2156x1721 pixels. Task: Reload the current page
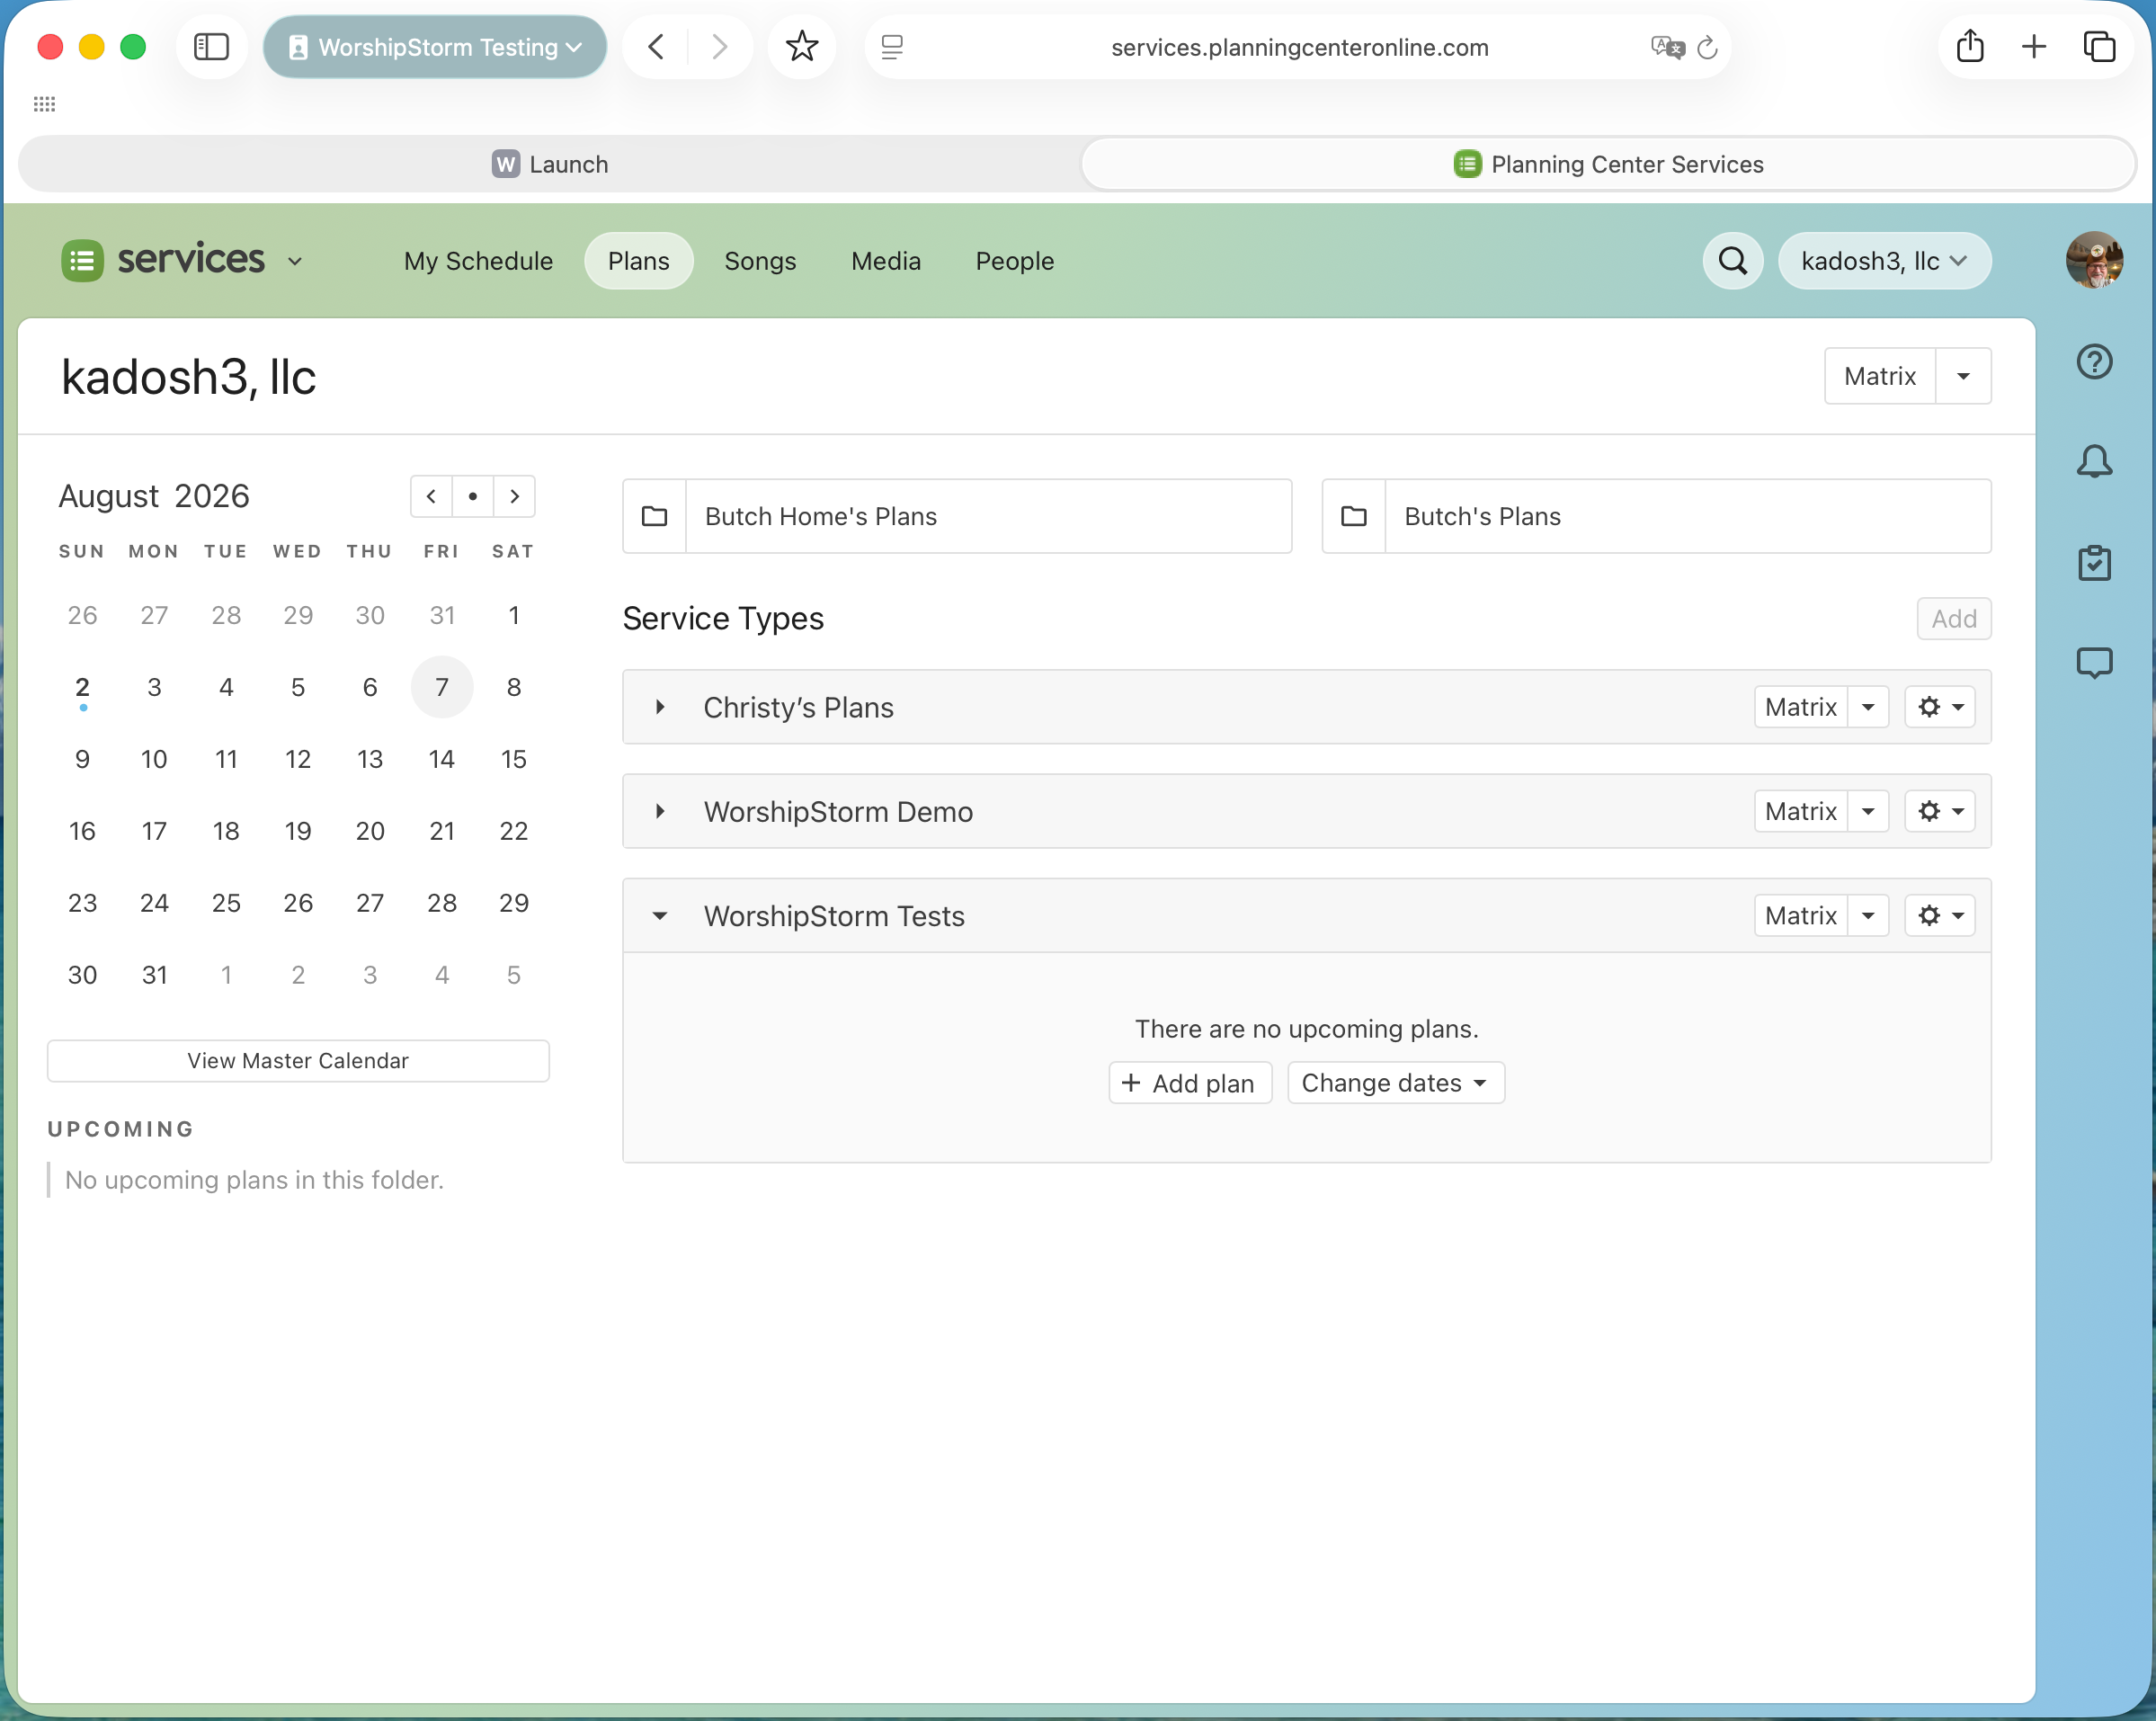tap(1708, 47)
